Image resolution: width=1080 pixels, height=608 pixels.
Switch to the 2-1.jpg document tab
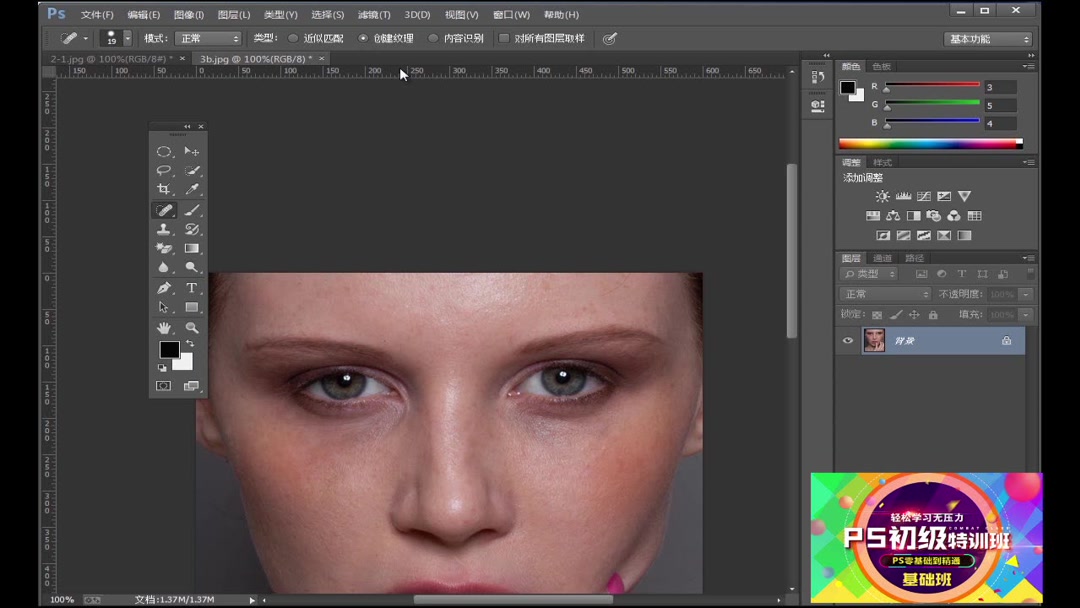point(111,59)
